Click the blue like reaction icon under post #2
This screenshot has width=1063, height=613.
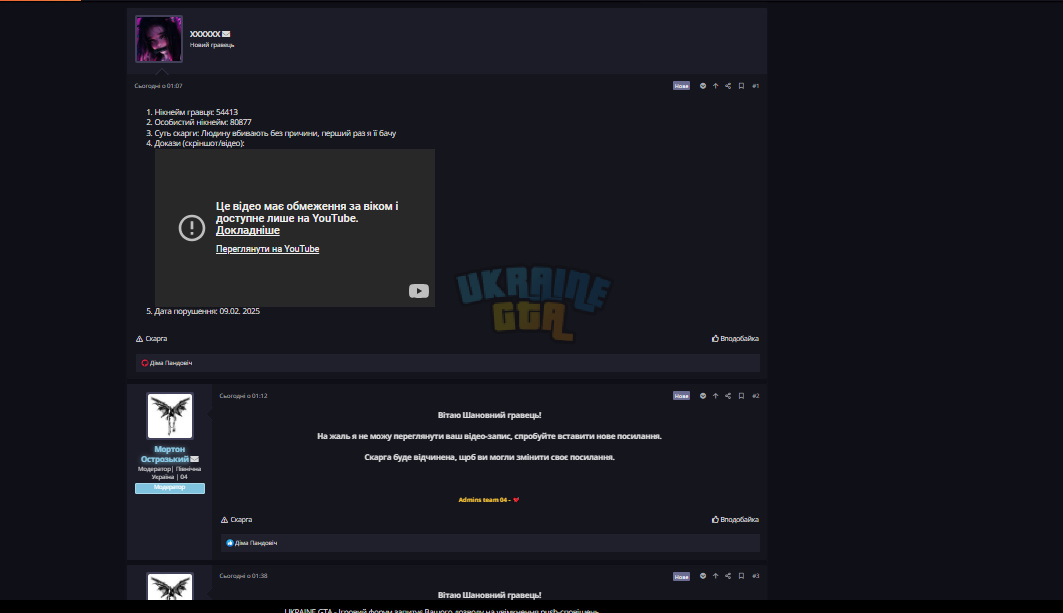tap(229, 543)
